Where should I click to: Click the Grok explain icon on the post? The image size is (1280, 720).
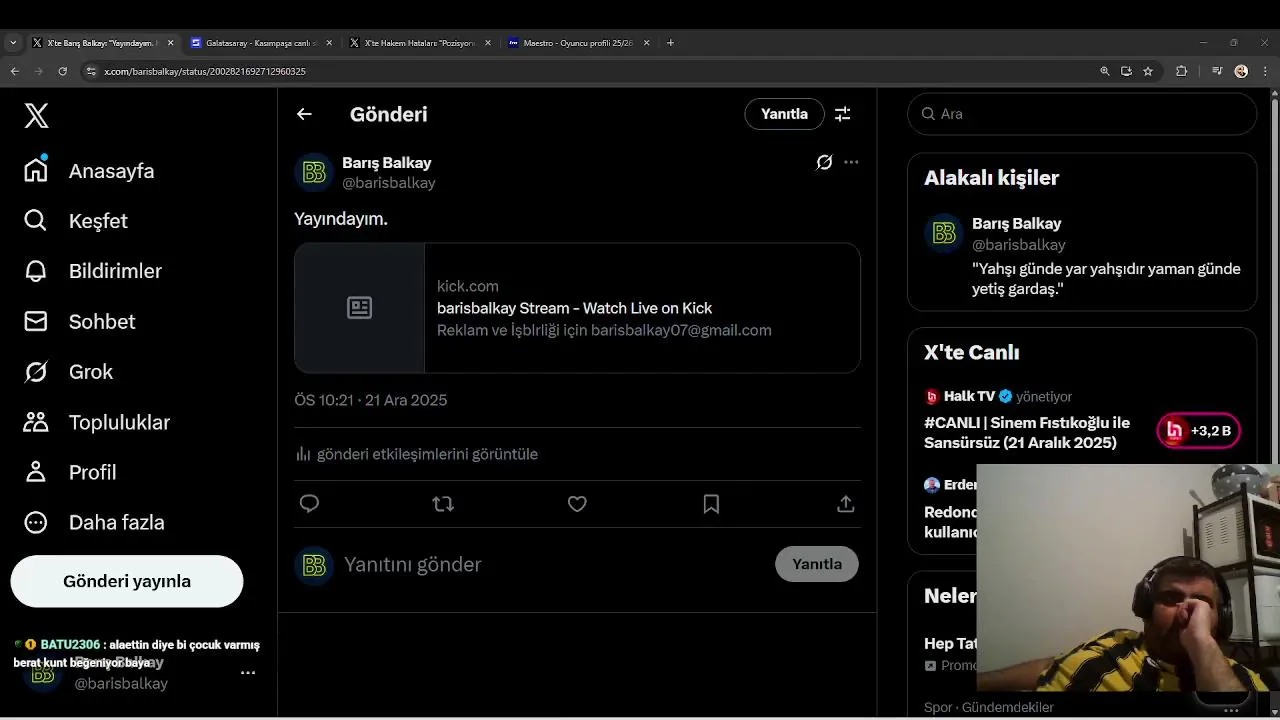click(x=824, y=162)
